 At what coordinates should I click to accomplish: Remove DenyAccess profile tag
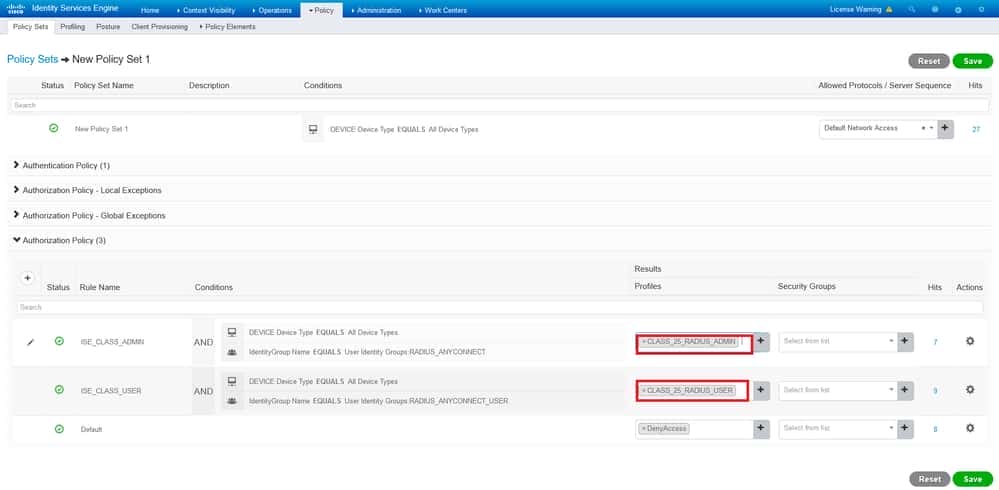[x=643, y=429]
